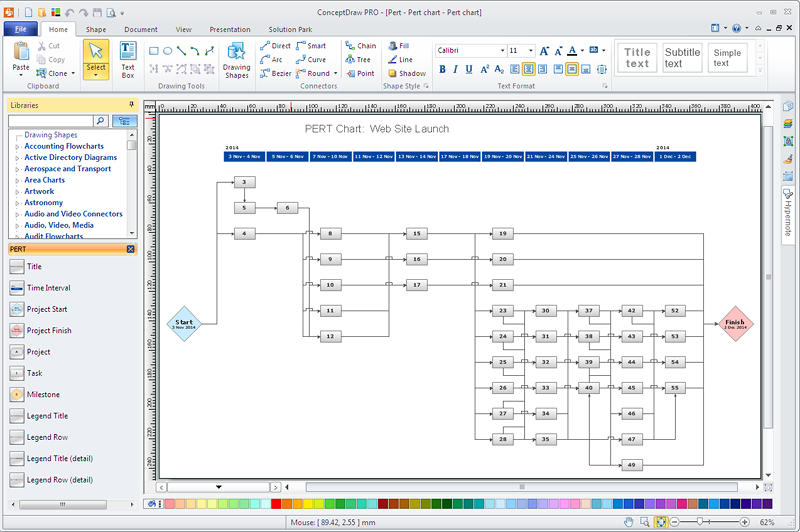Choose the Smart connector tool
This screenshot has width=800, height=532.
311,46
